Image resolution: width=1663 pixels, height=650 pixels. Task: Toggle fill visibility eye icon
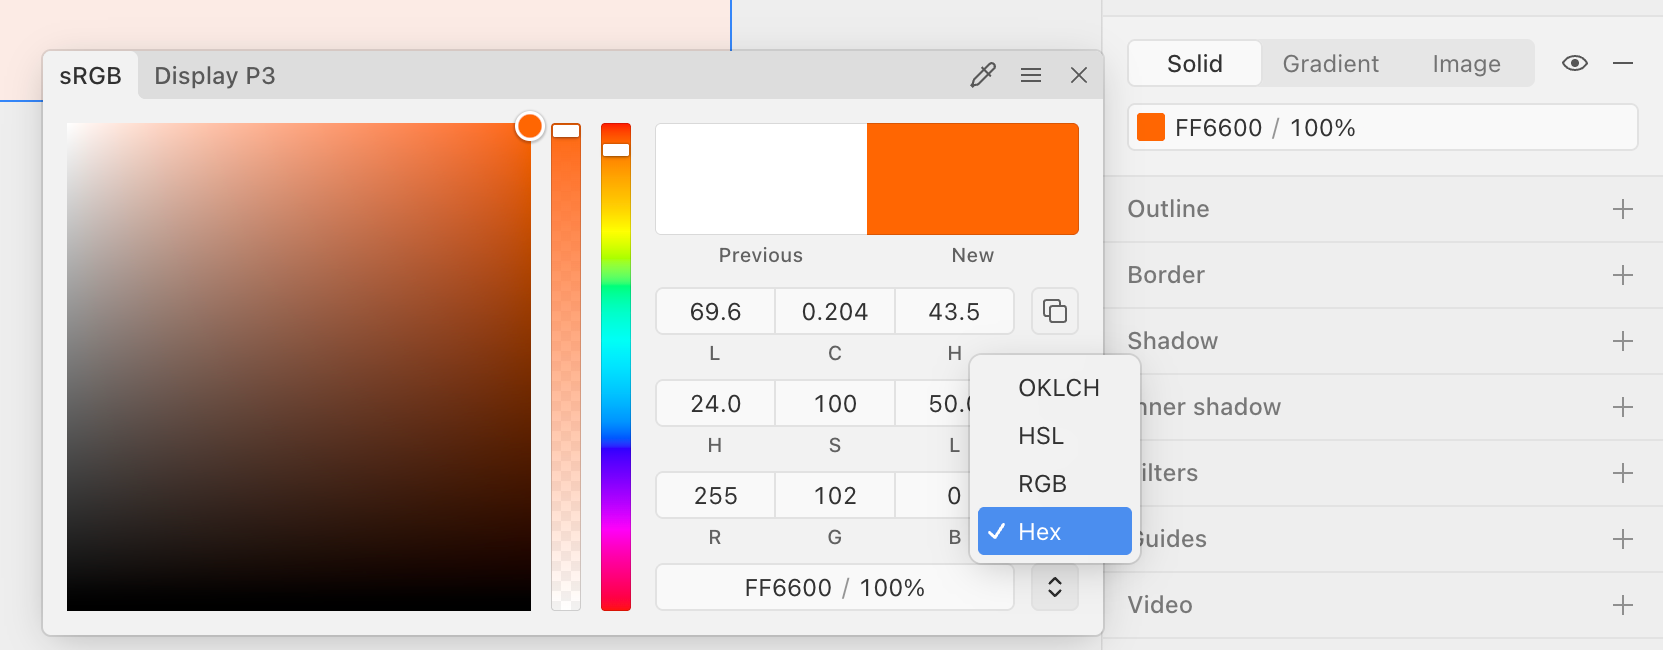[x=1574, y=64]
